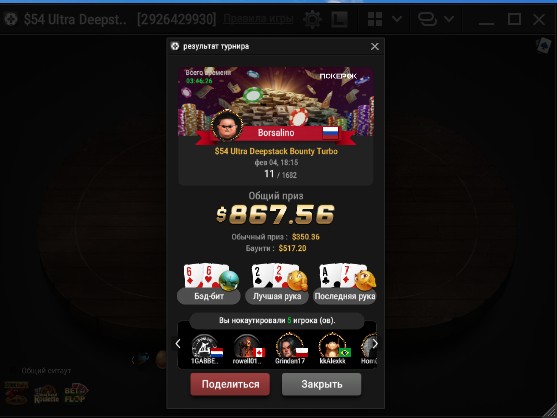Open the table grid layout icon
The height and width of the screenshot is (418, 557).
click(x=375, y=19)
